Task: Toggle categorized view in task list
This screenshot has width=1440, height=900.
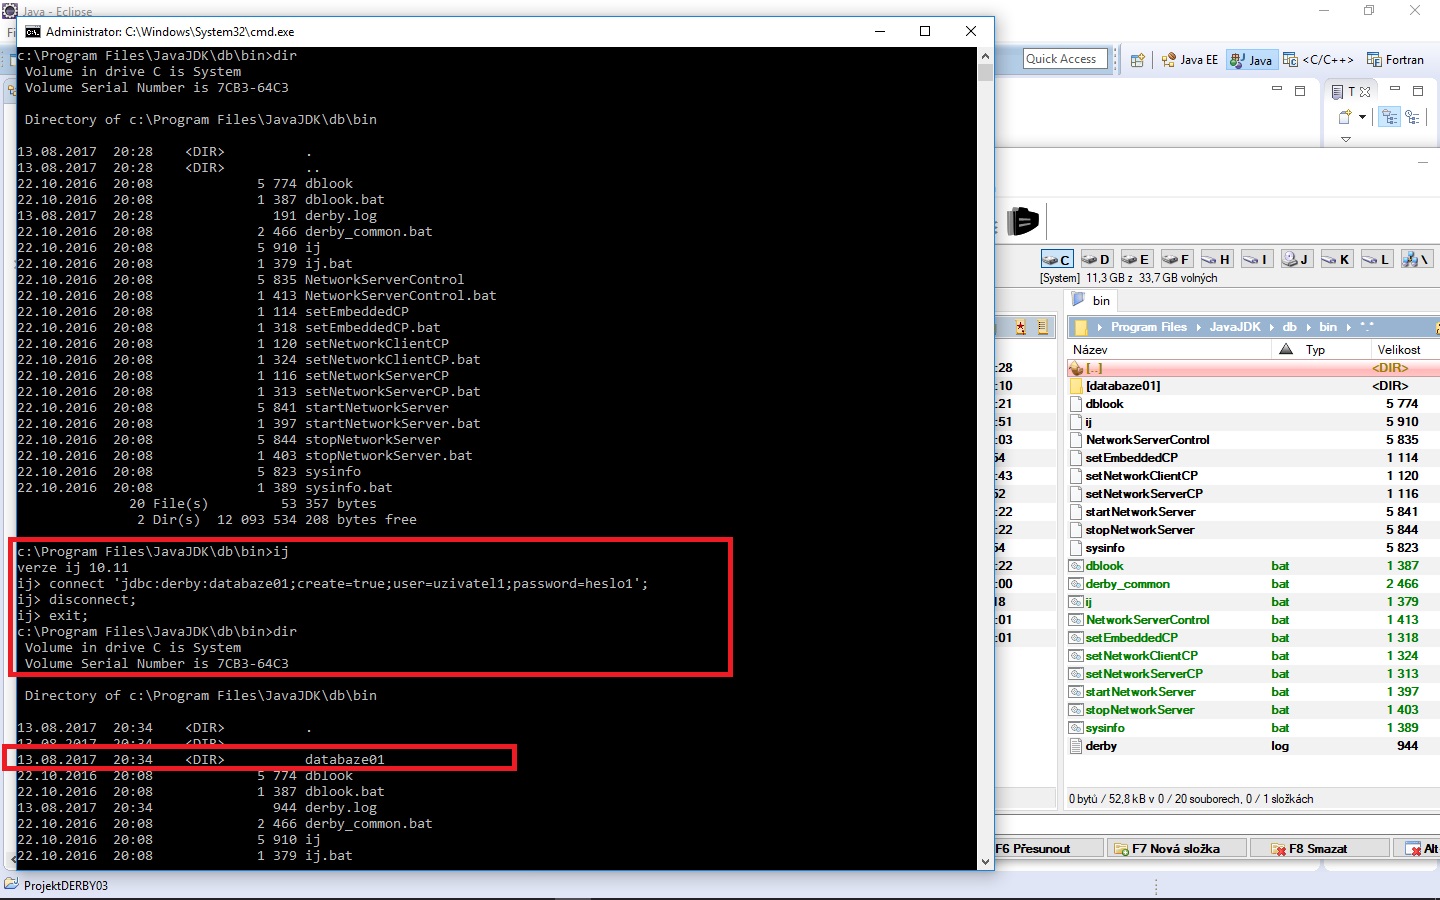Action: click(1389, 117)
